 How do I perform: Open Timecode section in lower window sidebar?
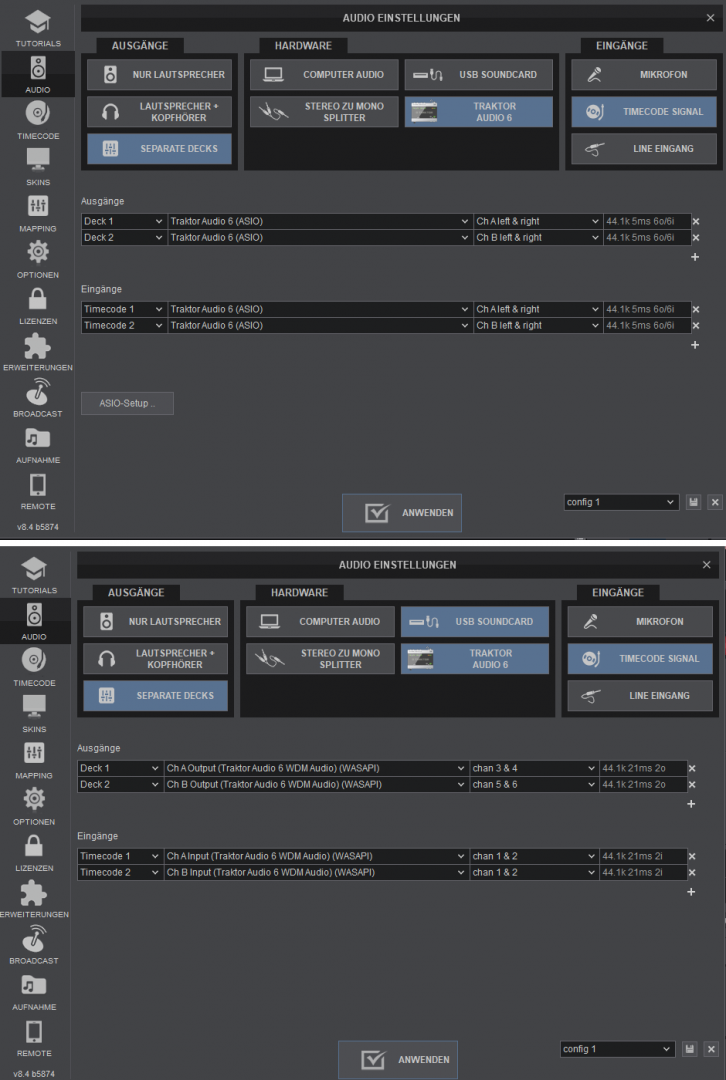point(34,667)
